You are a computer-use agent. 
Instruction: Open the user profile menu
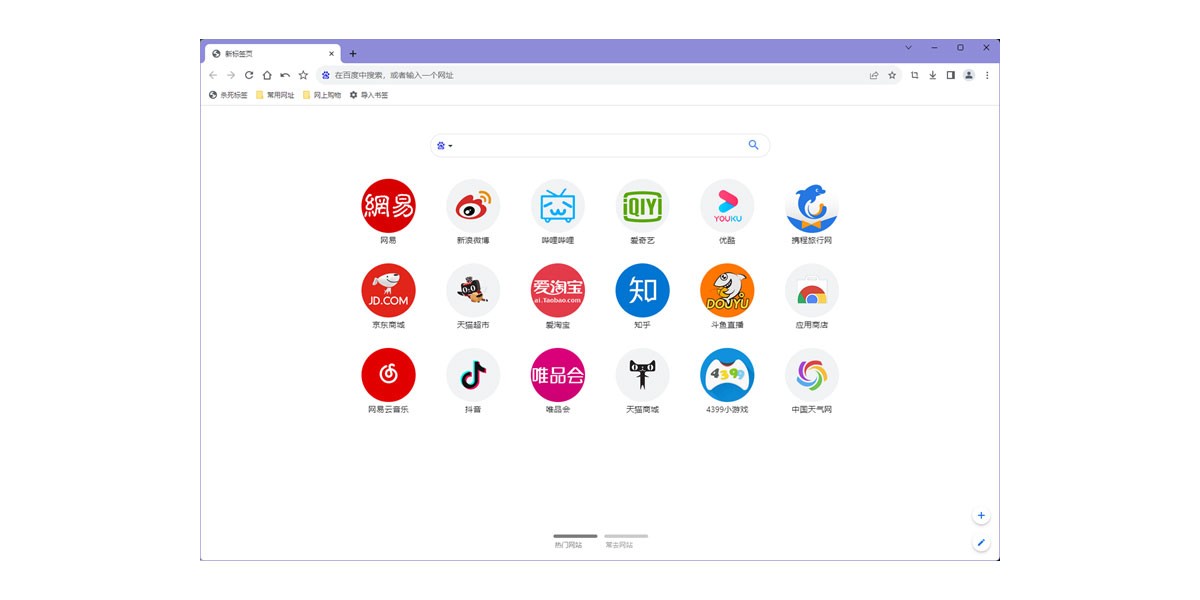click(x=969, y=75)
